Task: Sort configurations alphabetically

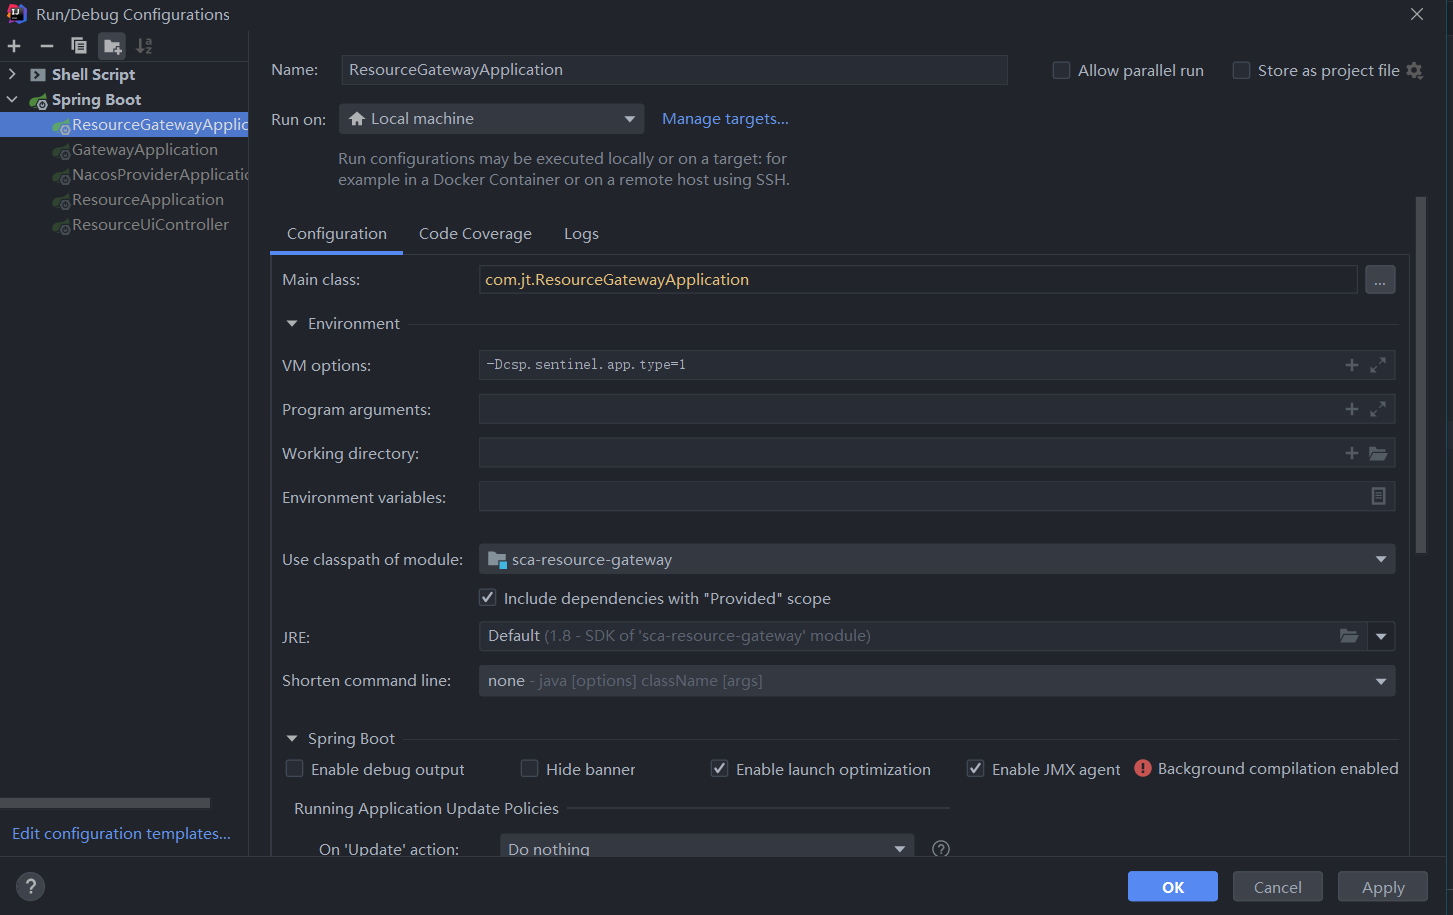Action: [x=144, y=46]
